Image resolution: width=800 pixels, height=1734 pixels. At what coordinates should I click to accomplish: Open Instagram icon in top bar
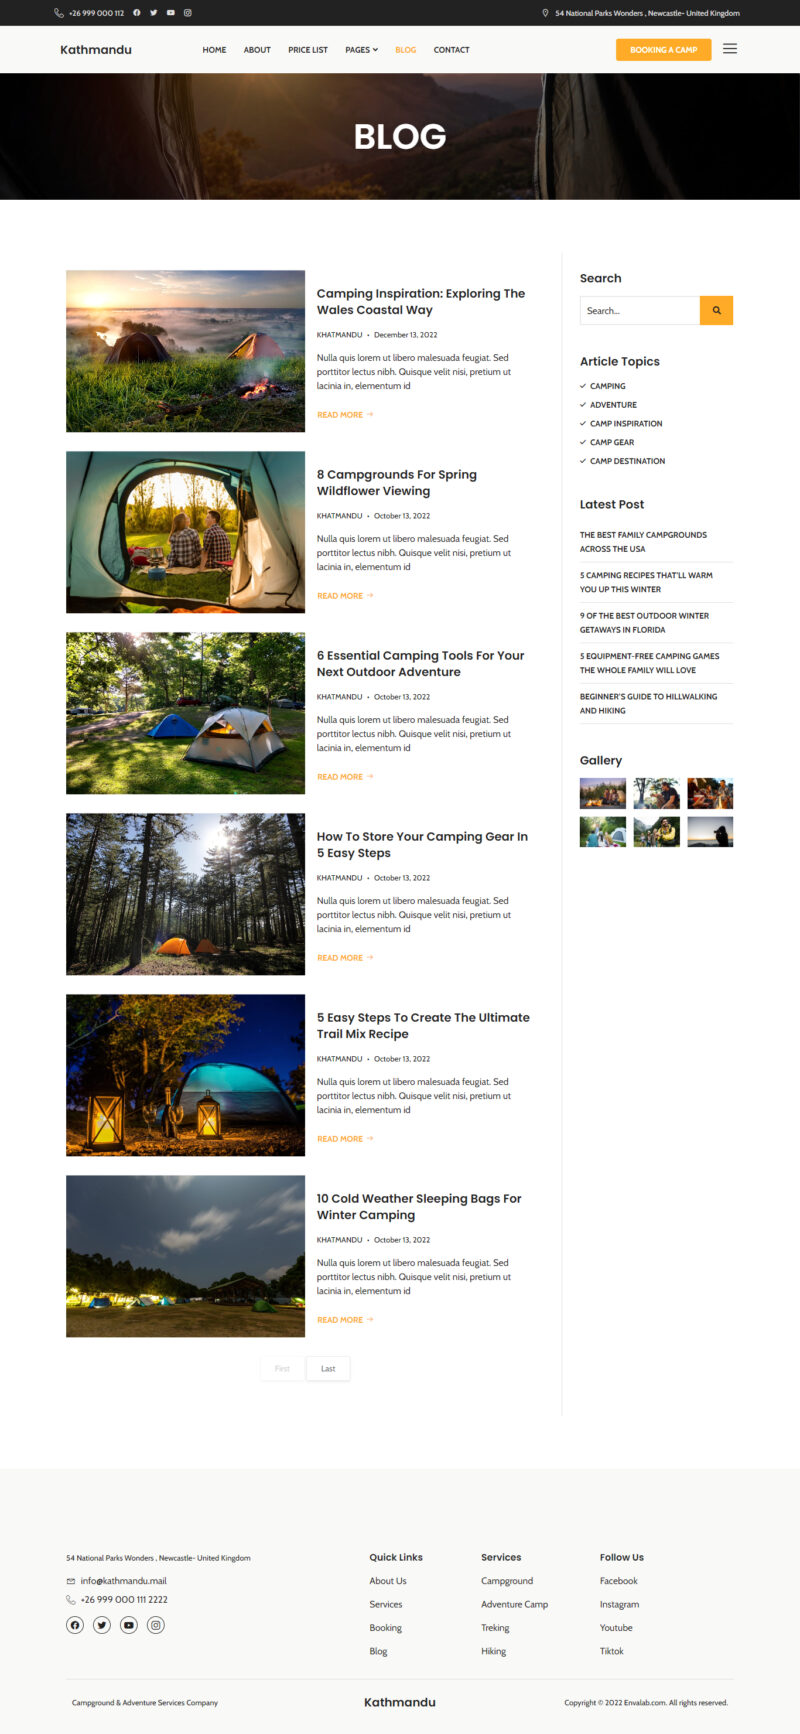[x=187, y=13]
